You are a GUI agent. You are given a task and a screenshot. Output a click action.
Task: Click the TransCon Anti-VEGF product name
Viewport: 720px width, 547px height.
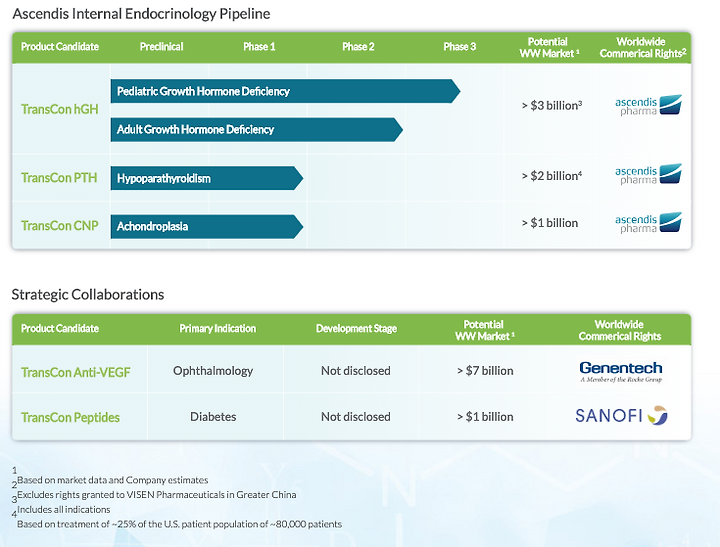click(76, 372)
